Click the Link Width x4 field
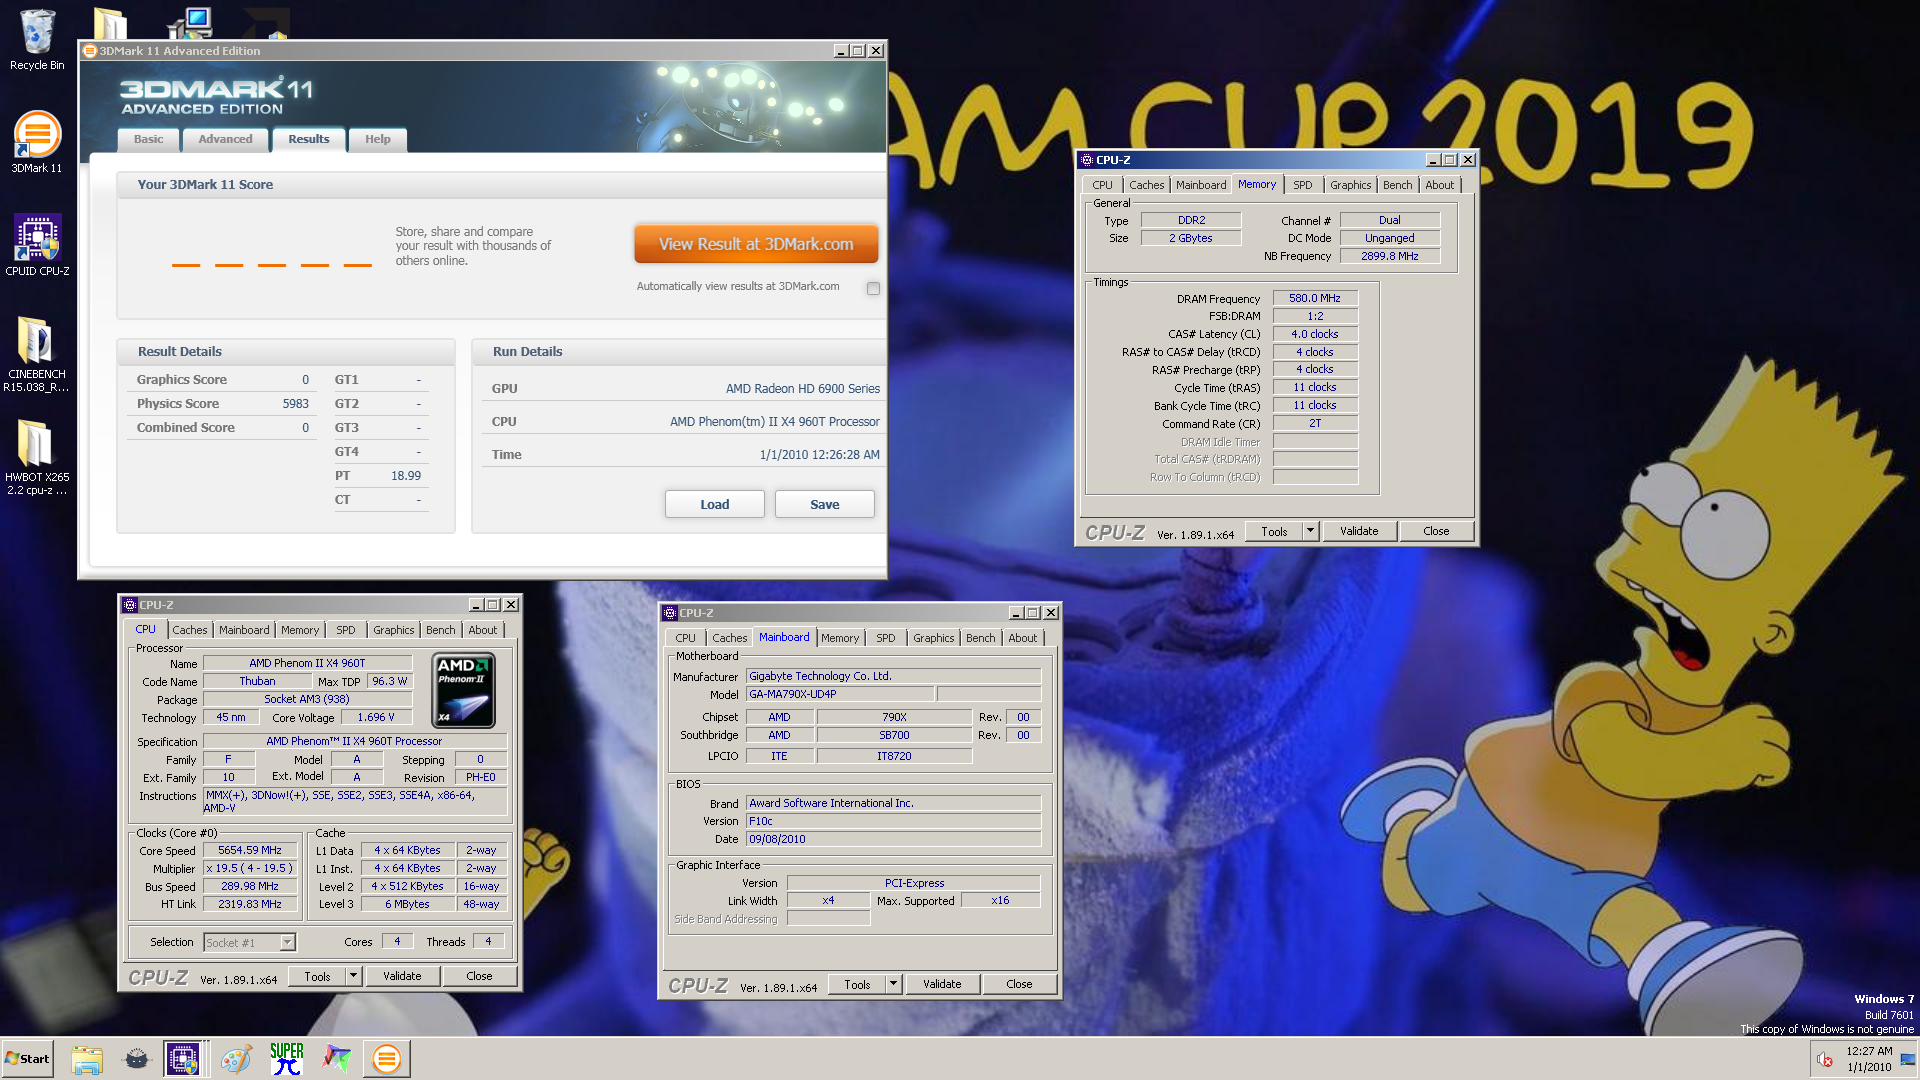 point(828,900)
